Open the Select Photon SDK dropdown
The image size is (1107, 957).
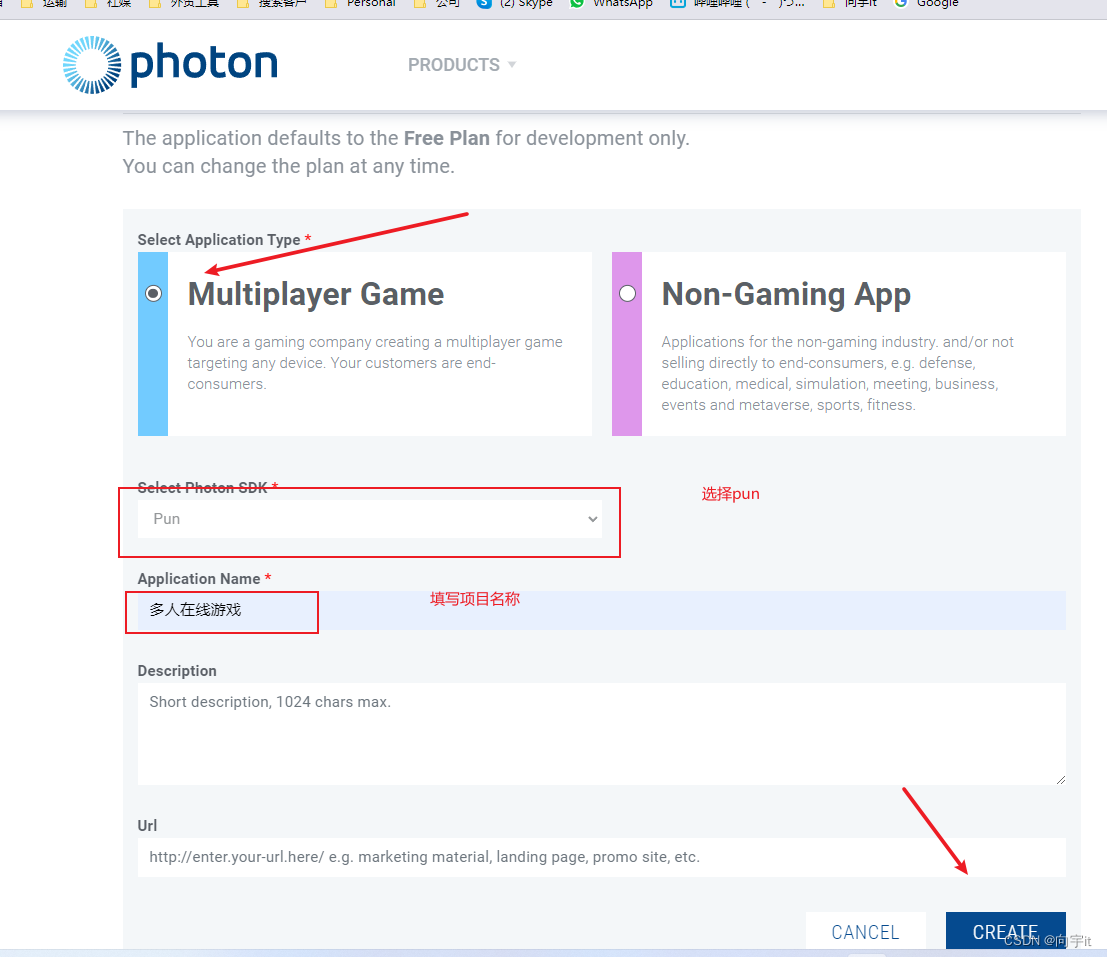point(370,519)
